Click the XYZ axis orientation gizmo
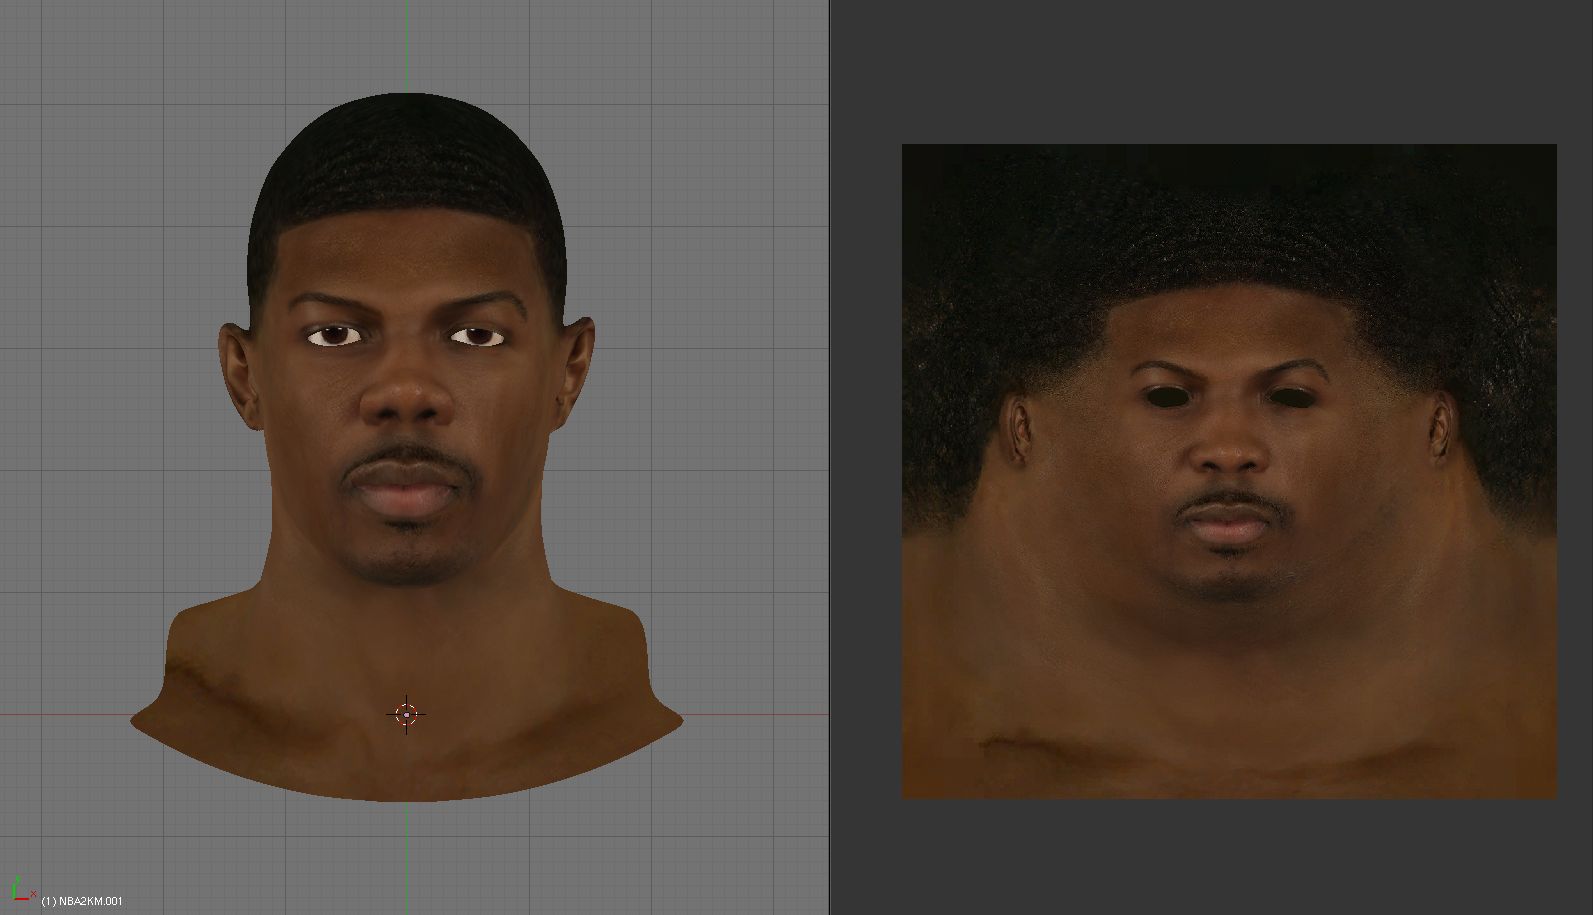Image resolution: width=1593 pixels, height=915 pixels. pos(20,889)
